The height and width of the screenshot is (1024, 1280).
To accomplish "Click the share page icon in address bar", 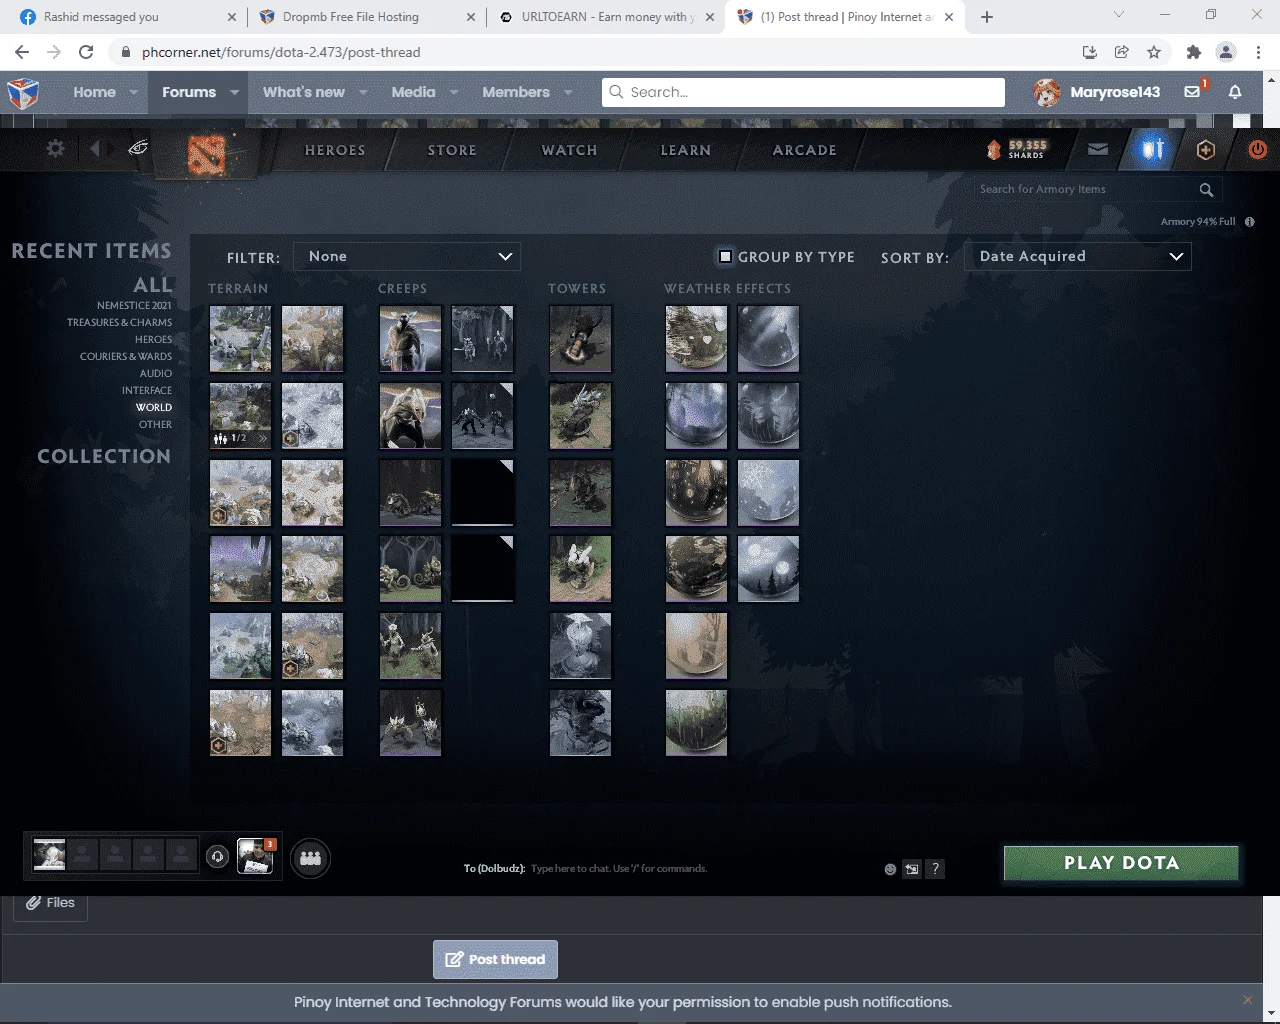I will click(1122, 52).
